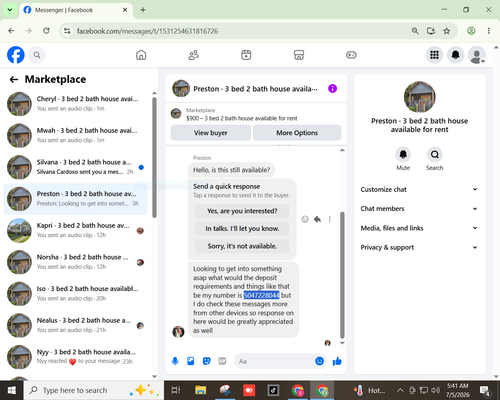Go to the Home feed icon

pyautogui.click(x=141, y=55)
